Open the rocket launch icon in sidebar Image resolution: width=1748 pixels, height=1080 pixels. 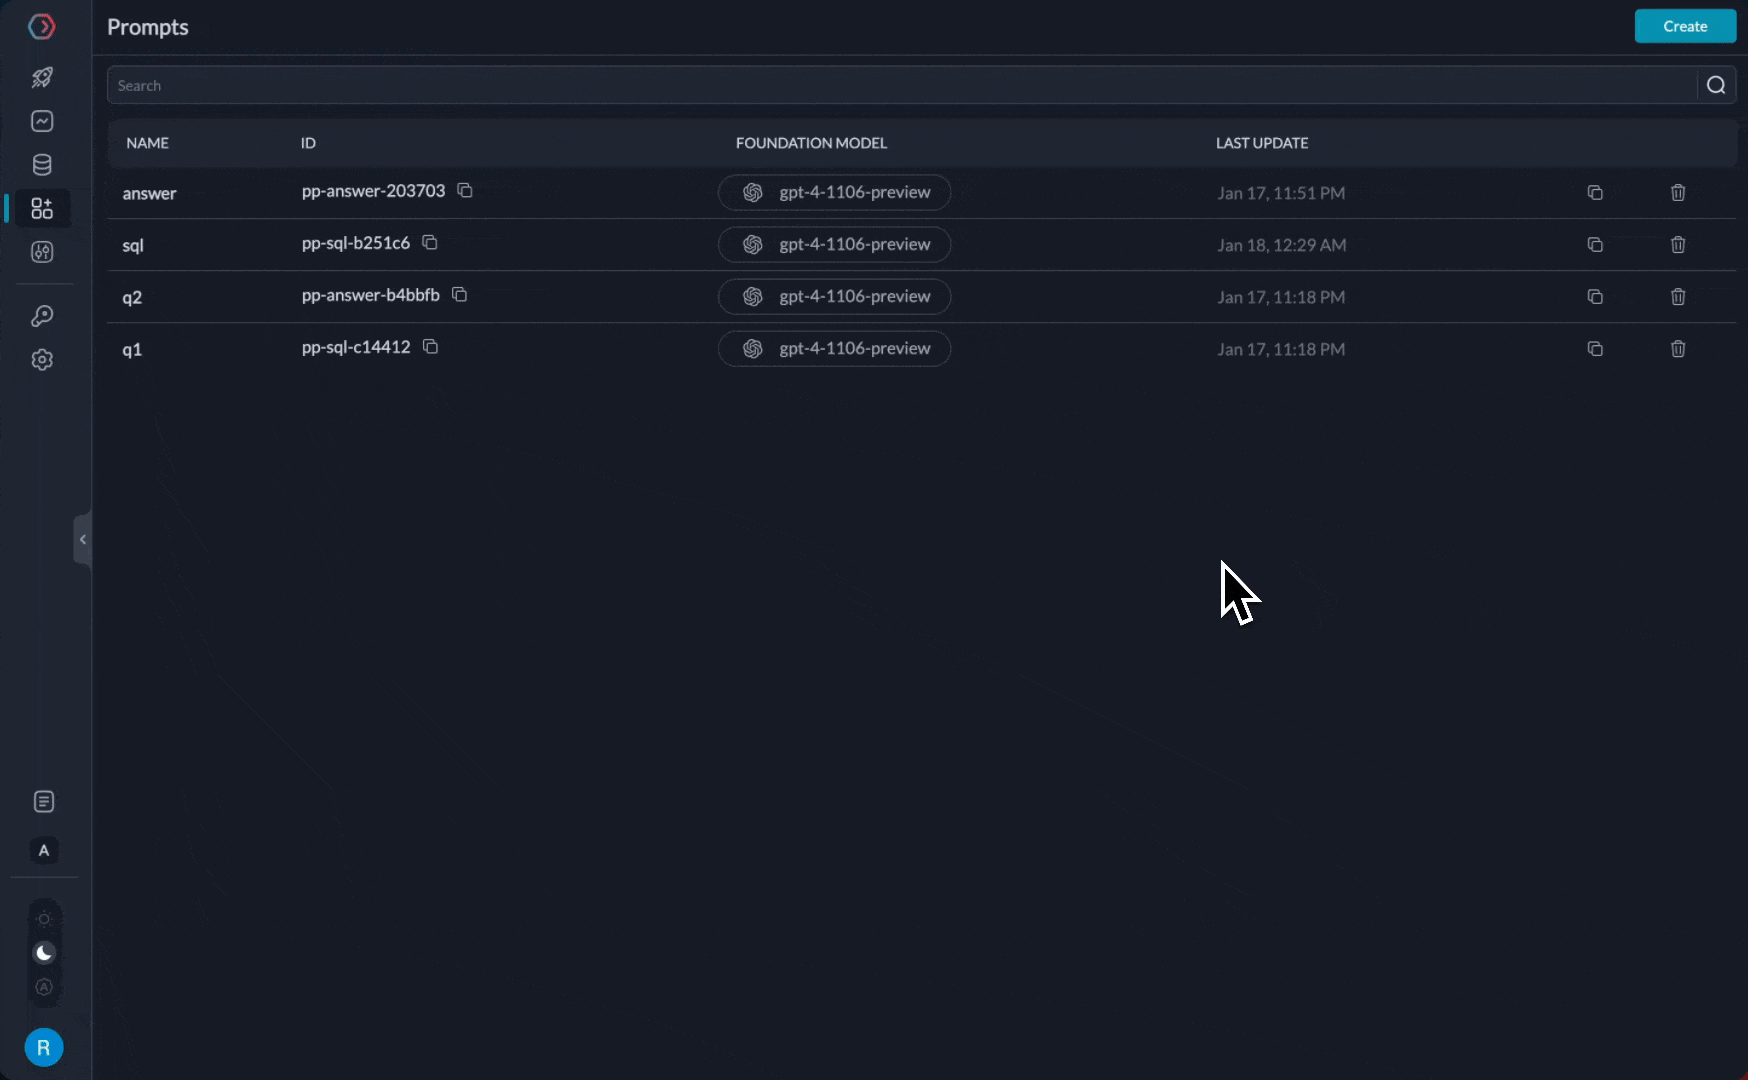pyautogui.click(x=42, y=77)
